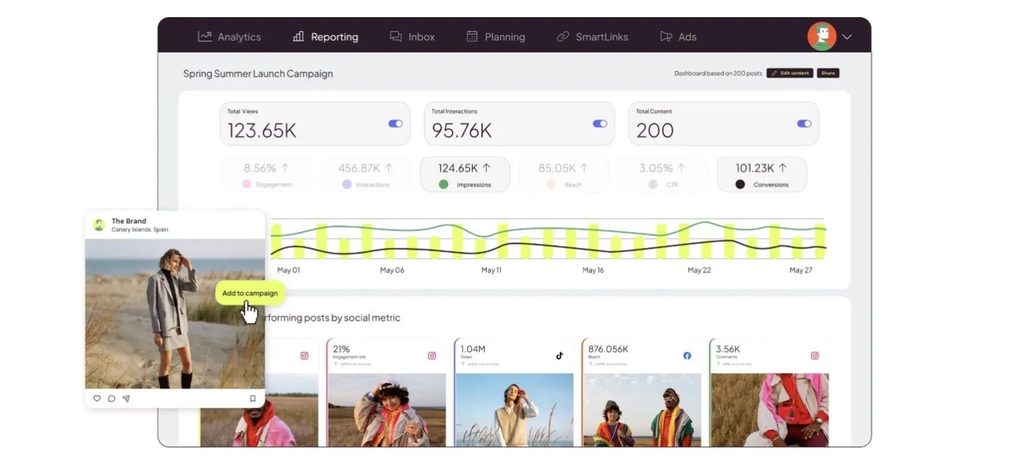The image size is (1024, 475).
Task: Click the Ads megaphone icon
Action: point(665,37)
